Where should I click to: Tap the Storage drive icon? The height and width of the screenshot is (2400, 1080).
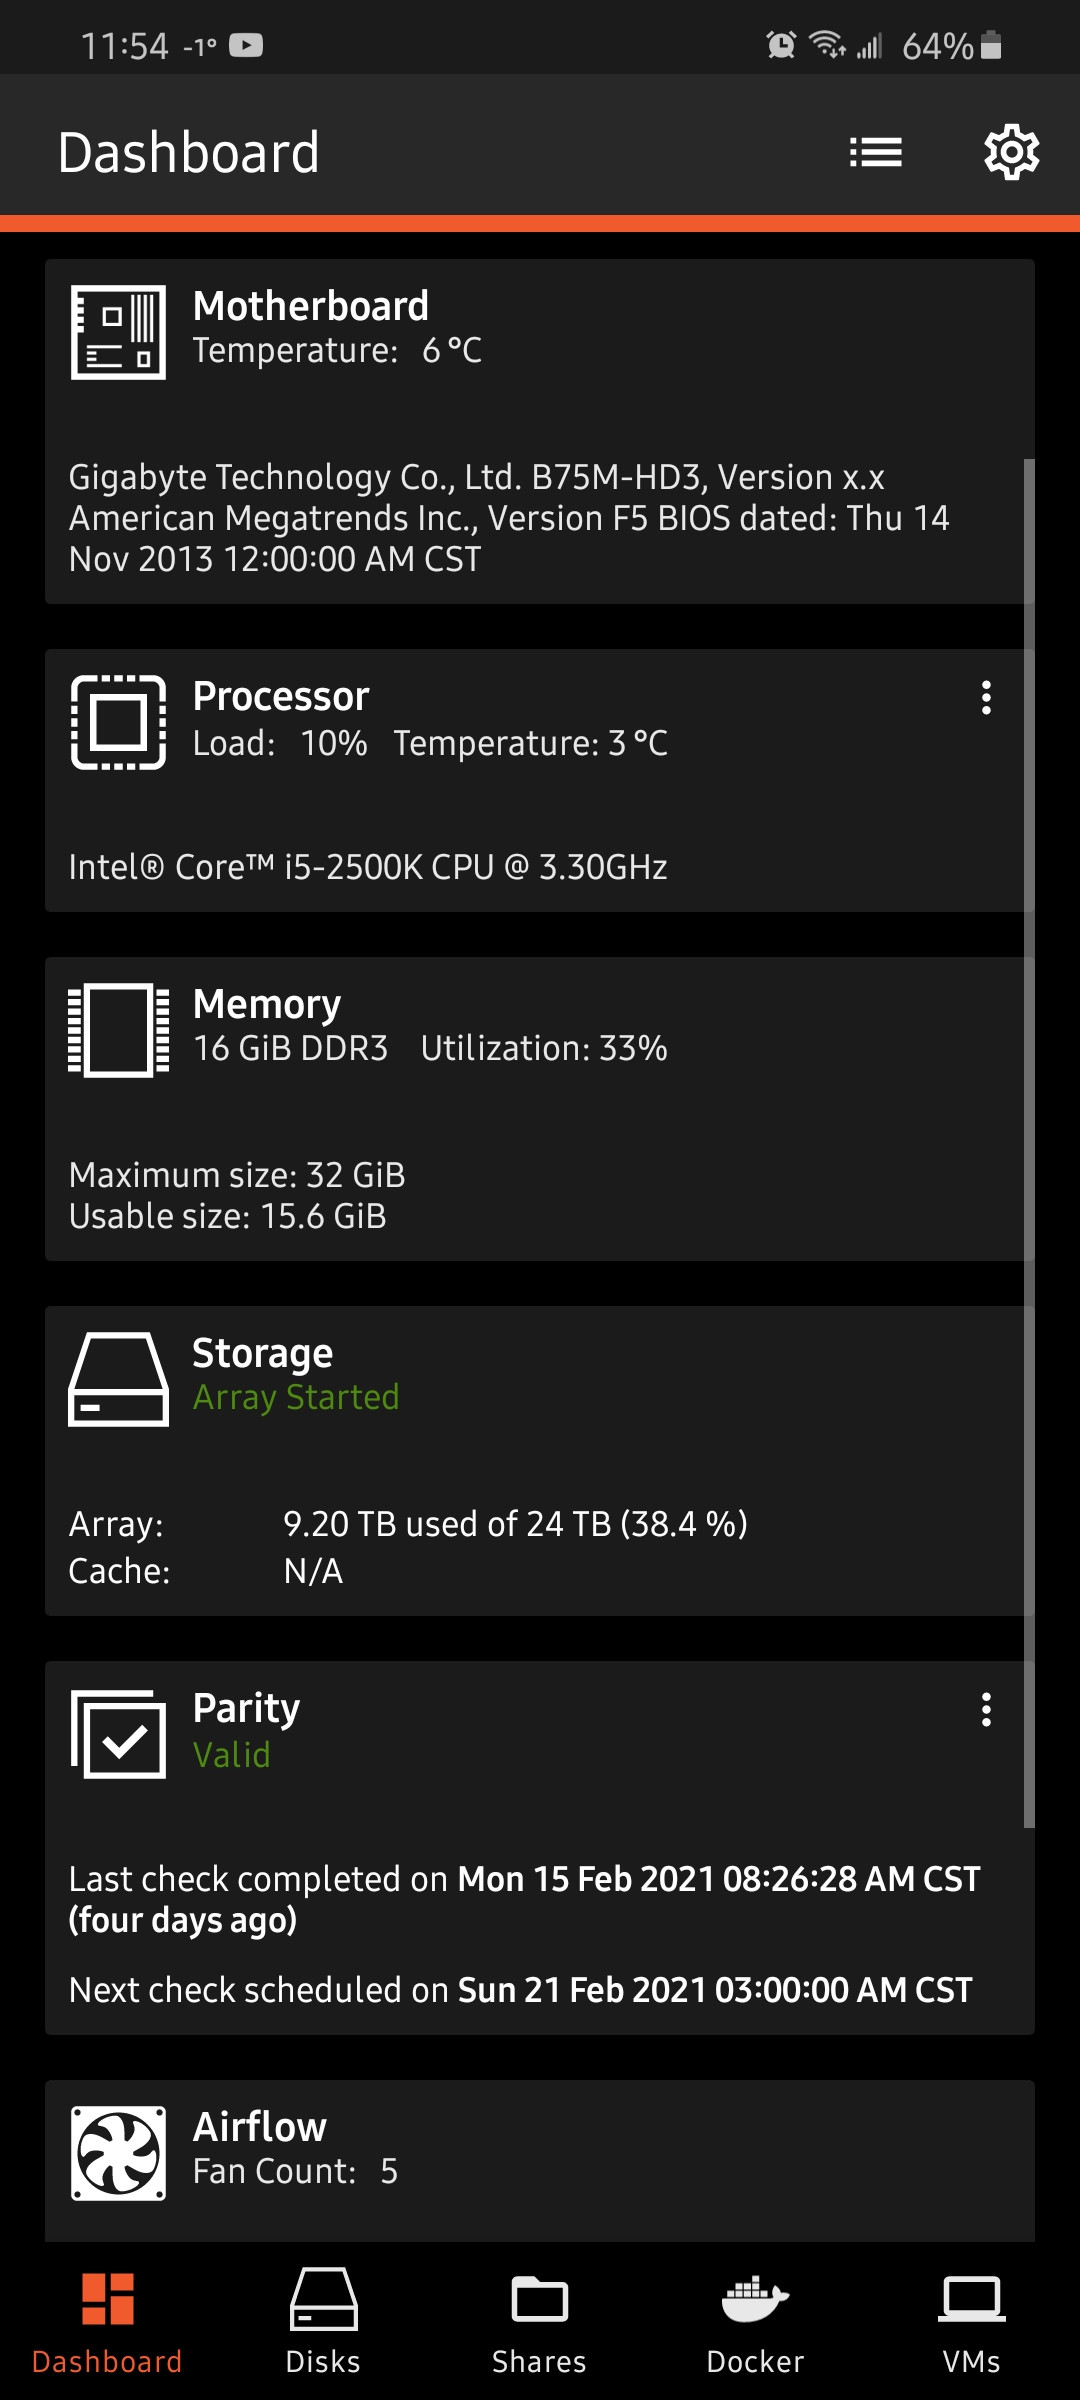pyautogui.click(x=118, y=1378)
